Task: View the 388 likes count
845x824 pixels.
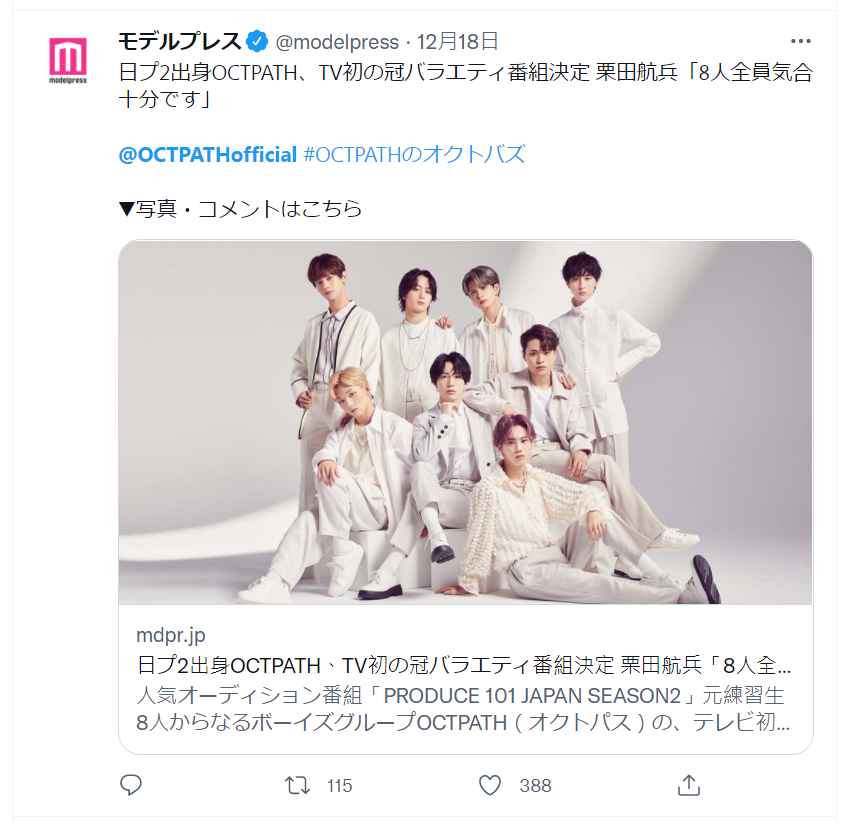Action: [535, 786]
